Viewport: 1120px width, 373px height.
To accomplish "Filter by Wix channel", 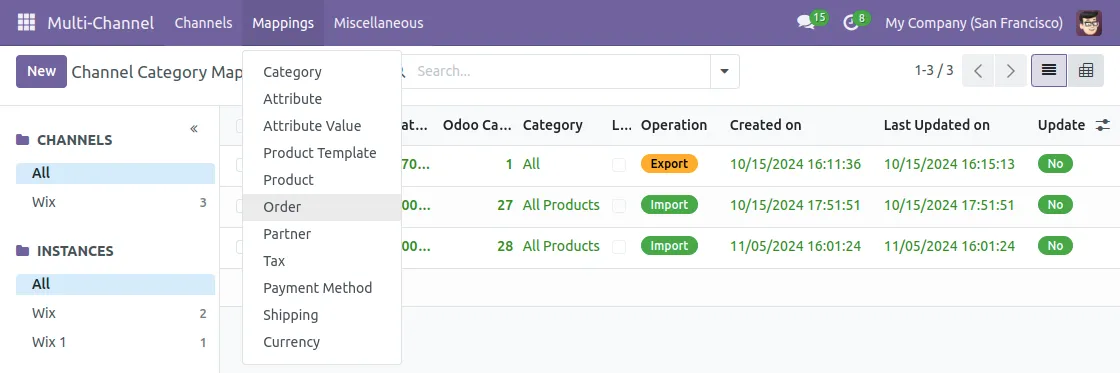I will coord(115,203).
